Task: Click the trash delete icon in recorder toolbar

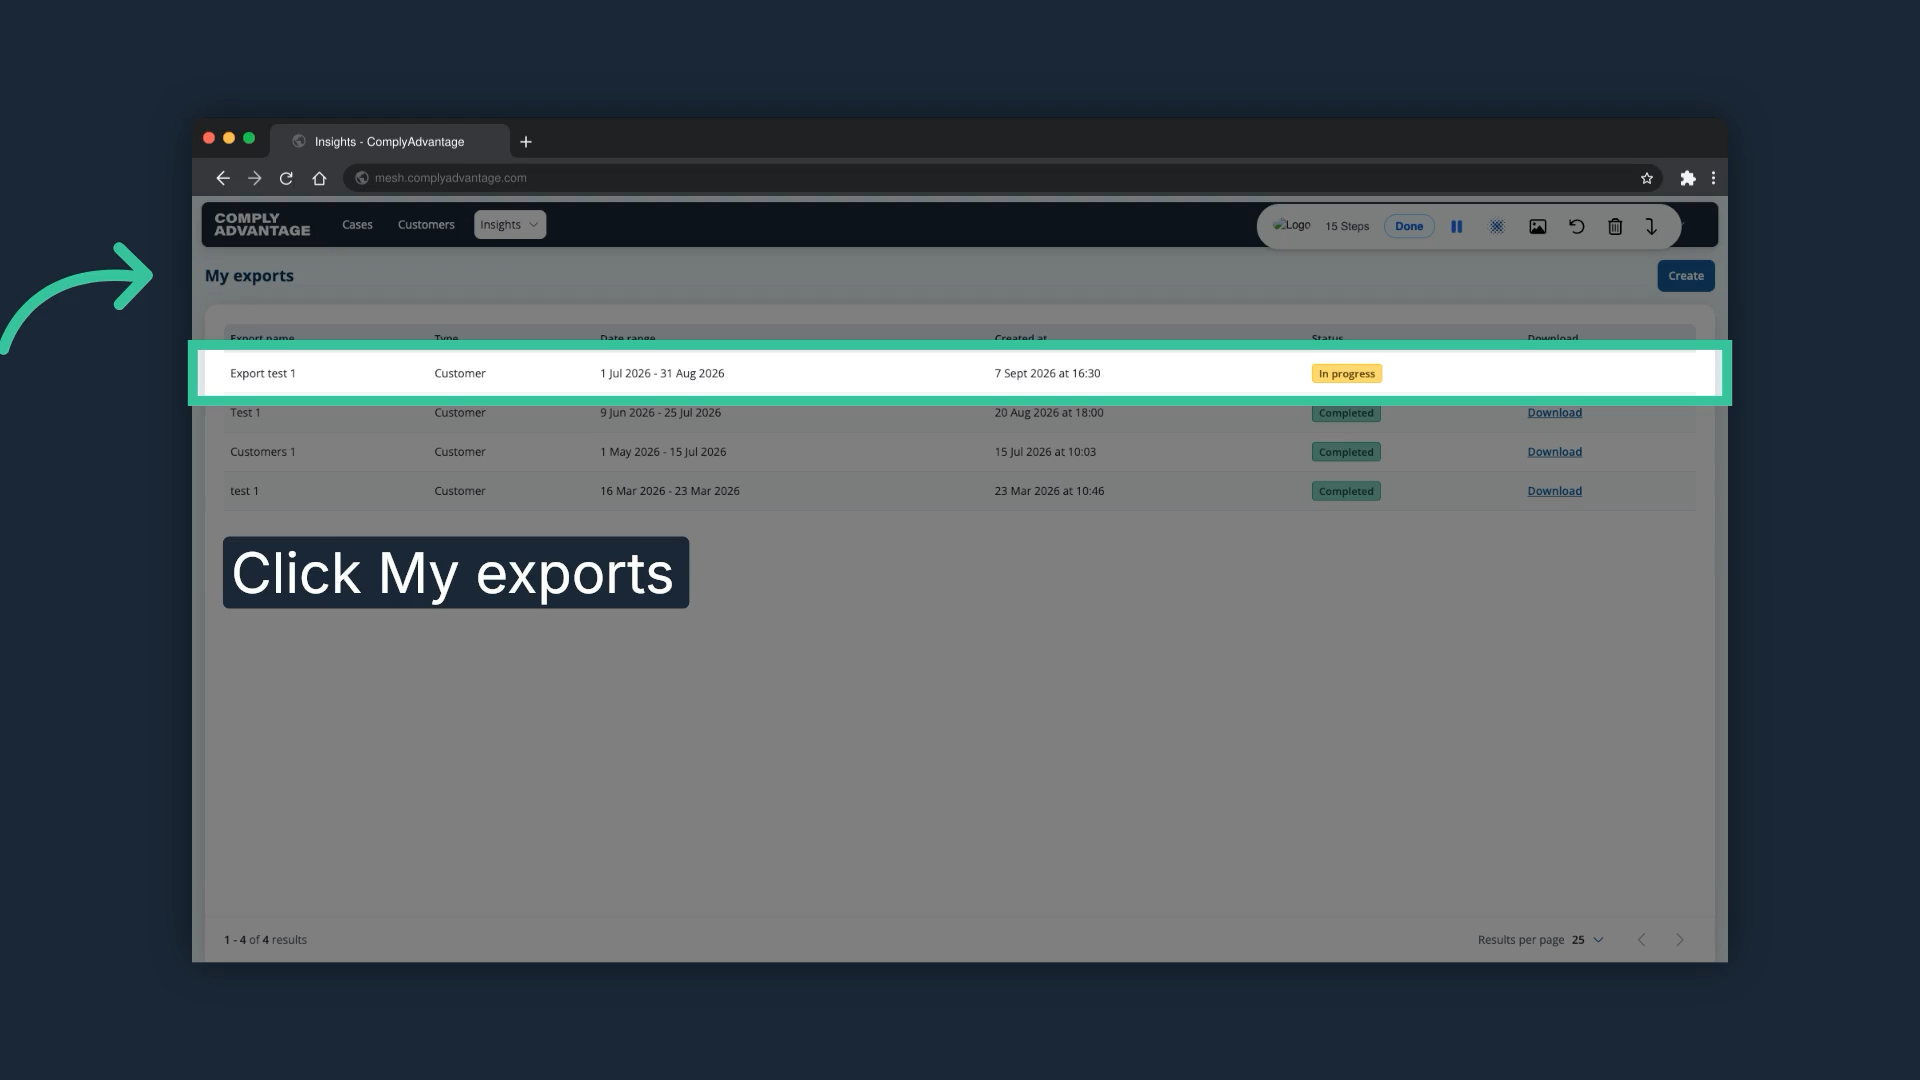Action: click(1615, 227)
